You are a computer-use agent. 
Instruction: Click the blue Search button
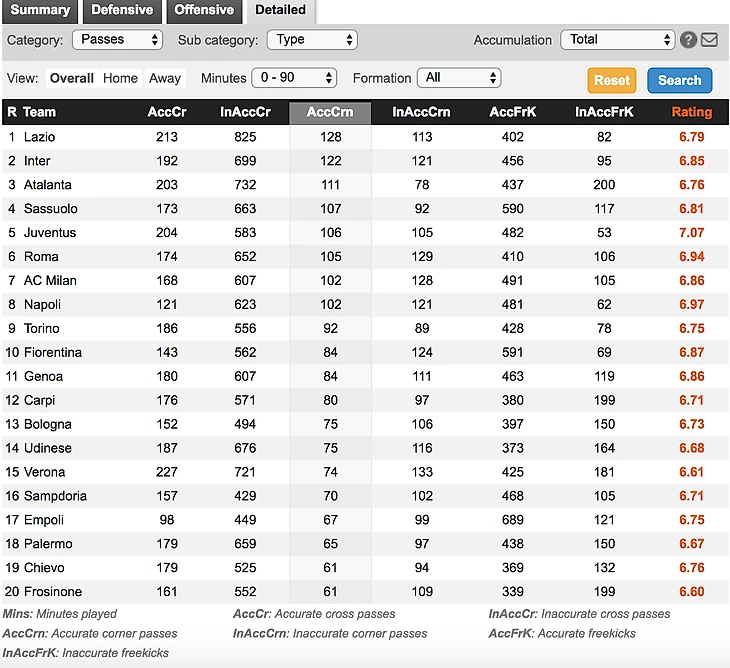(679, 80)
